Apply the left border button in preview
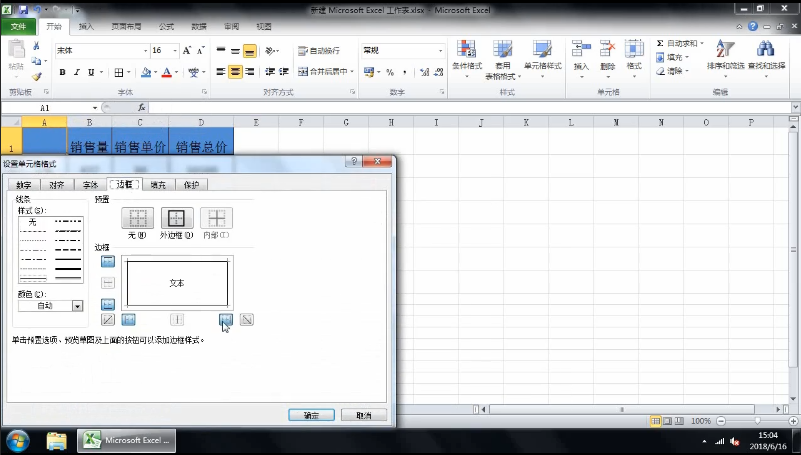The image size is (801, 455). coord(129,320)
